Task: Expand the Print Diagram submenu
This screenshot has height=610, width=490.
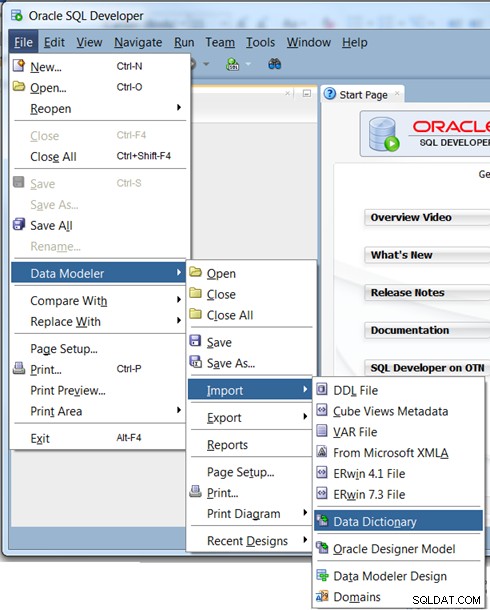Action: coord(305,513)
